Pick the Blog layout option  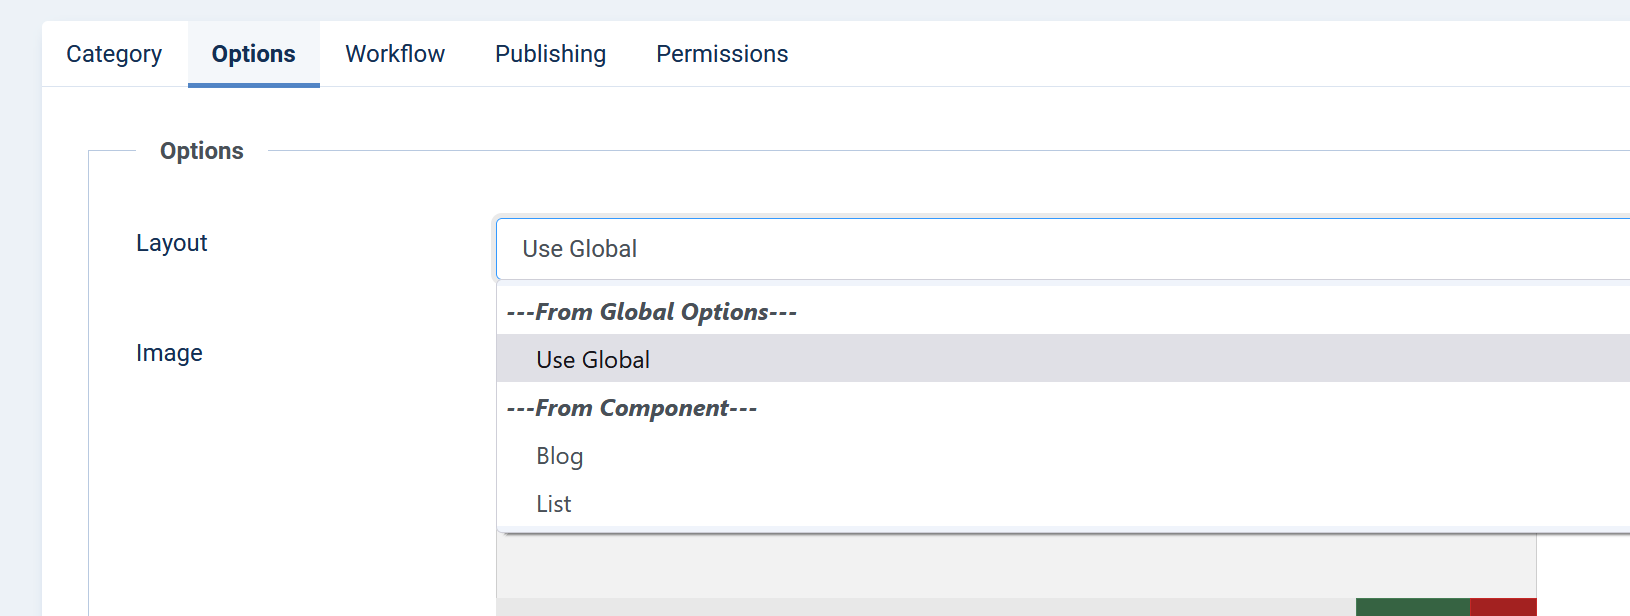point(1063,456)
